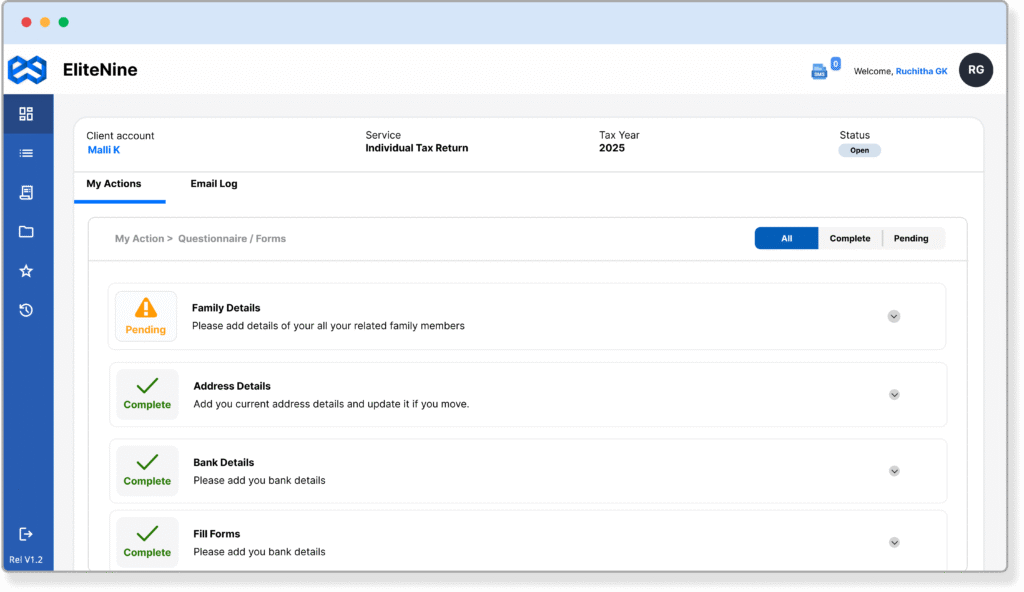Open the SMS messages notification icon
This screenshot has height=592, width=1024.
point(820,71)
